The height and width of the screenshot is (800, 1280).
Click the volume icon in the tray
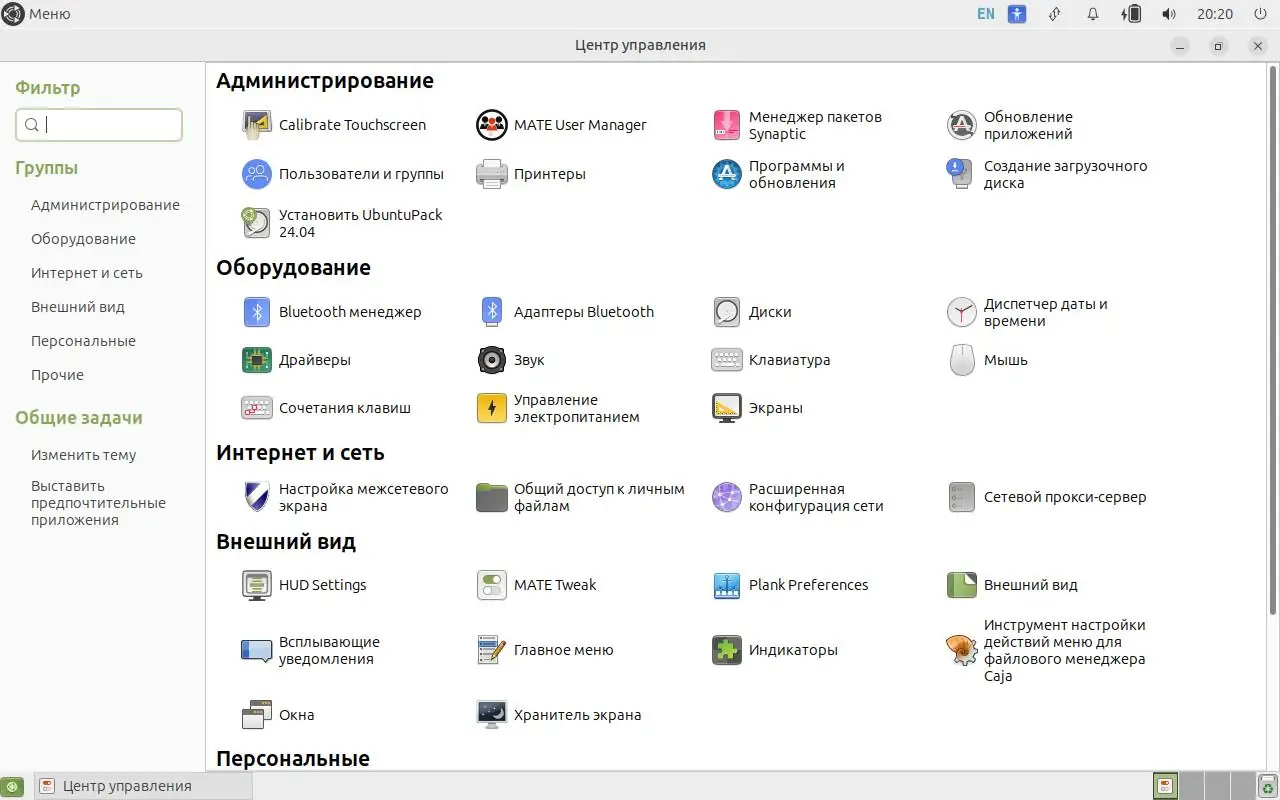tap(1168, 14)
